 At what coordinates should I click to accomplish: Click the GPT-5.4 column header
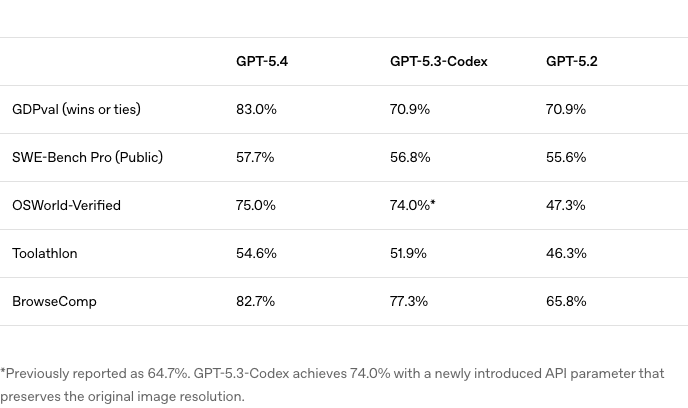pos(262,62)
